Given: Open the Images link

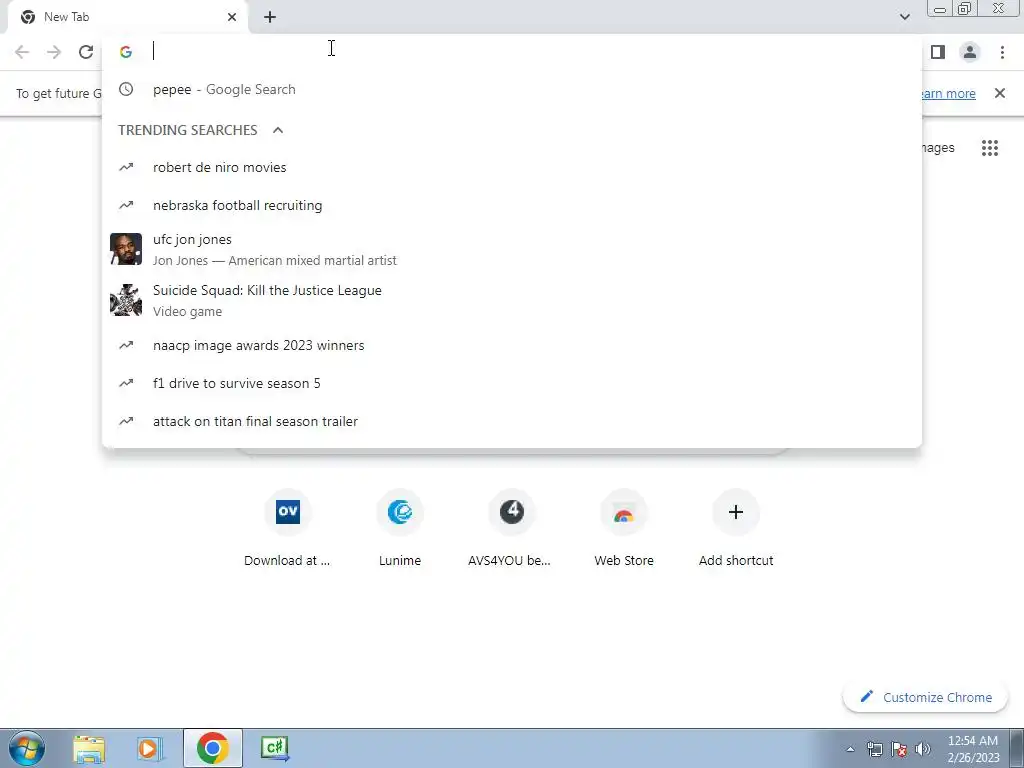Looking at the screenshot, I should click(x=938, y=148).
